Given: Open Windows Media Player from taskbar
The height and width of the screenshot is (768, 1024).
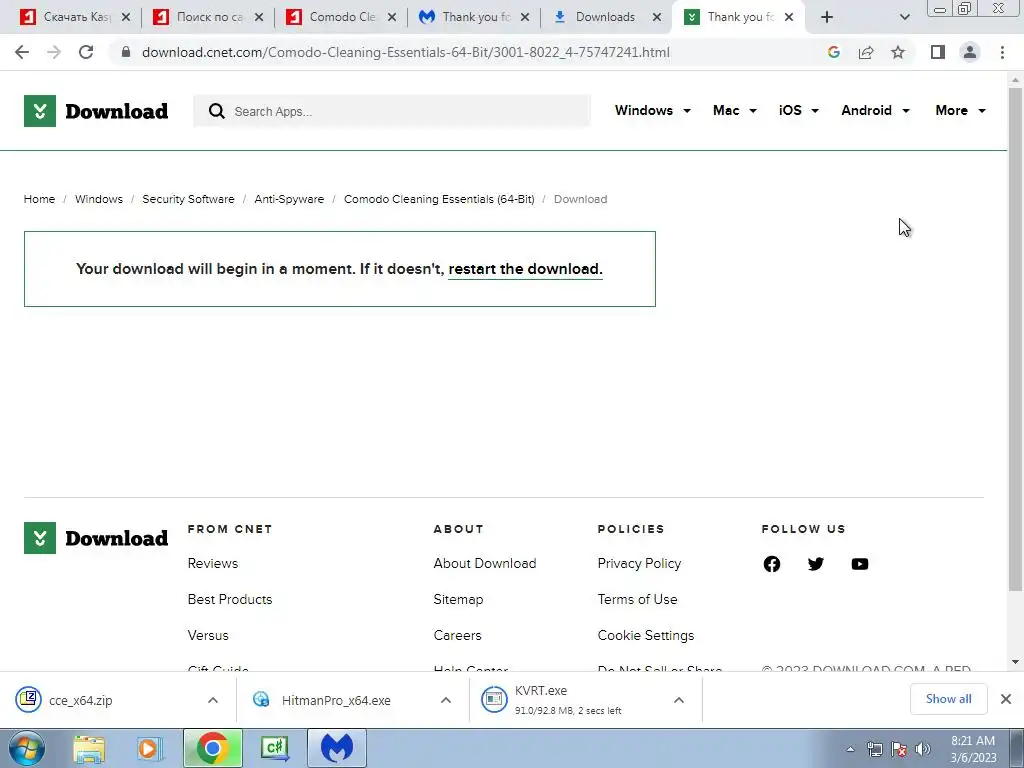Looking at the screenshot, I should point(150,748).
